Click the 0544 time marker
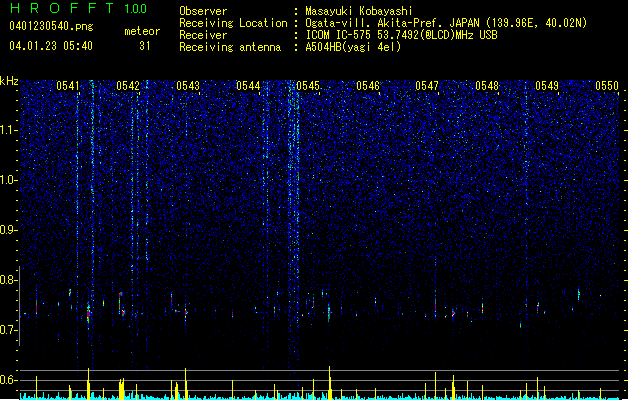629x400 pixels. click(x=248, y=86)
